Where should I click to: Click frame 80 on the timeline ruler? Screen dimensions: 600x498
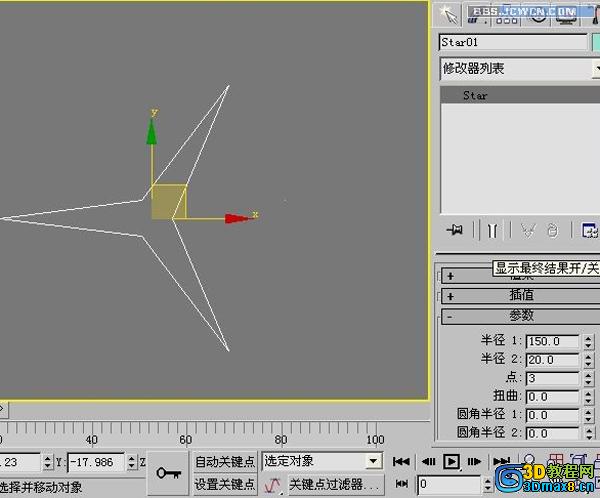click(281, 440)
